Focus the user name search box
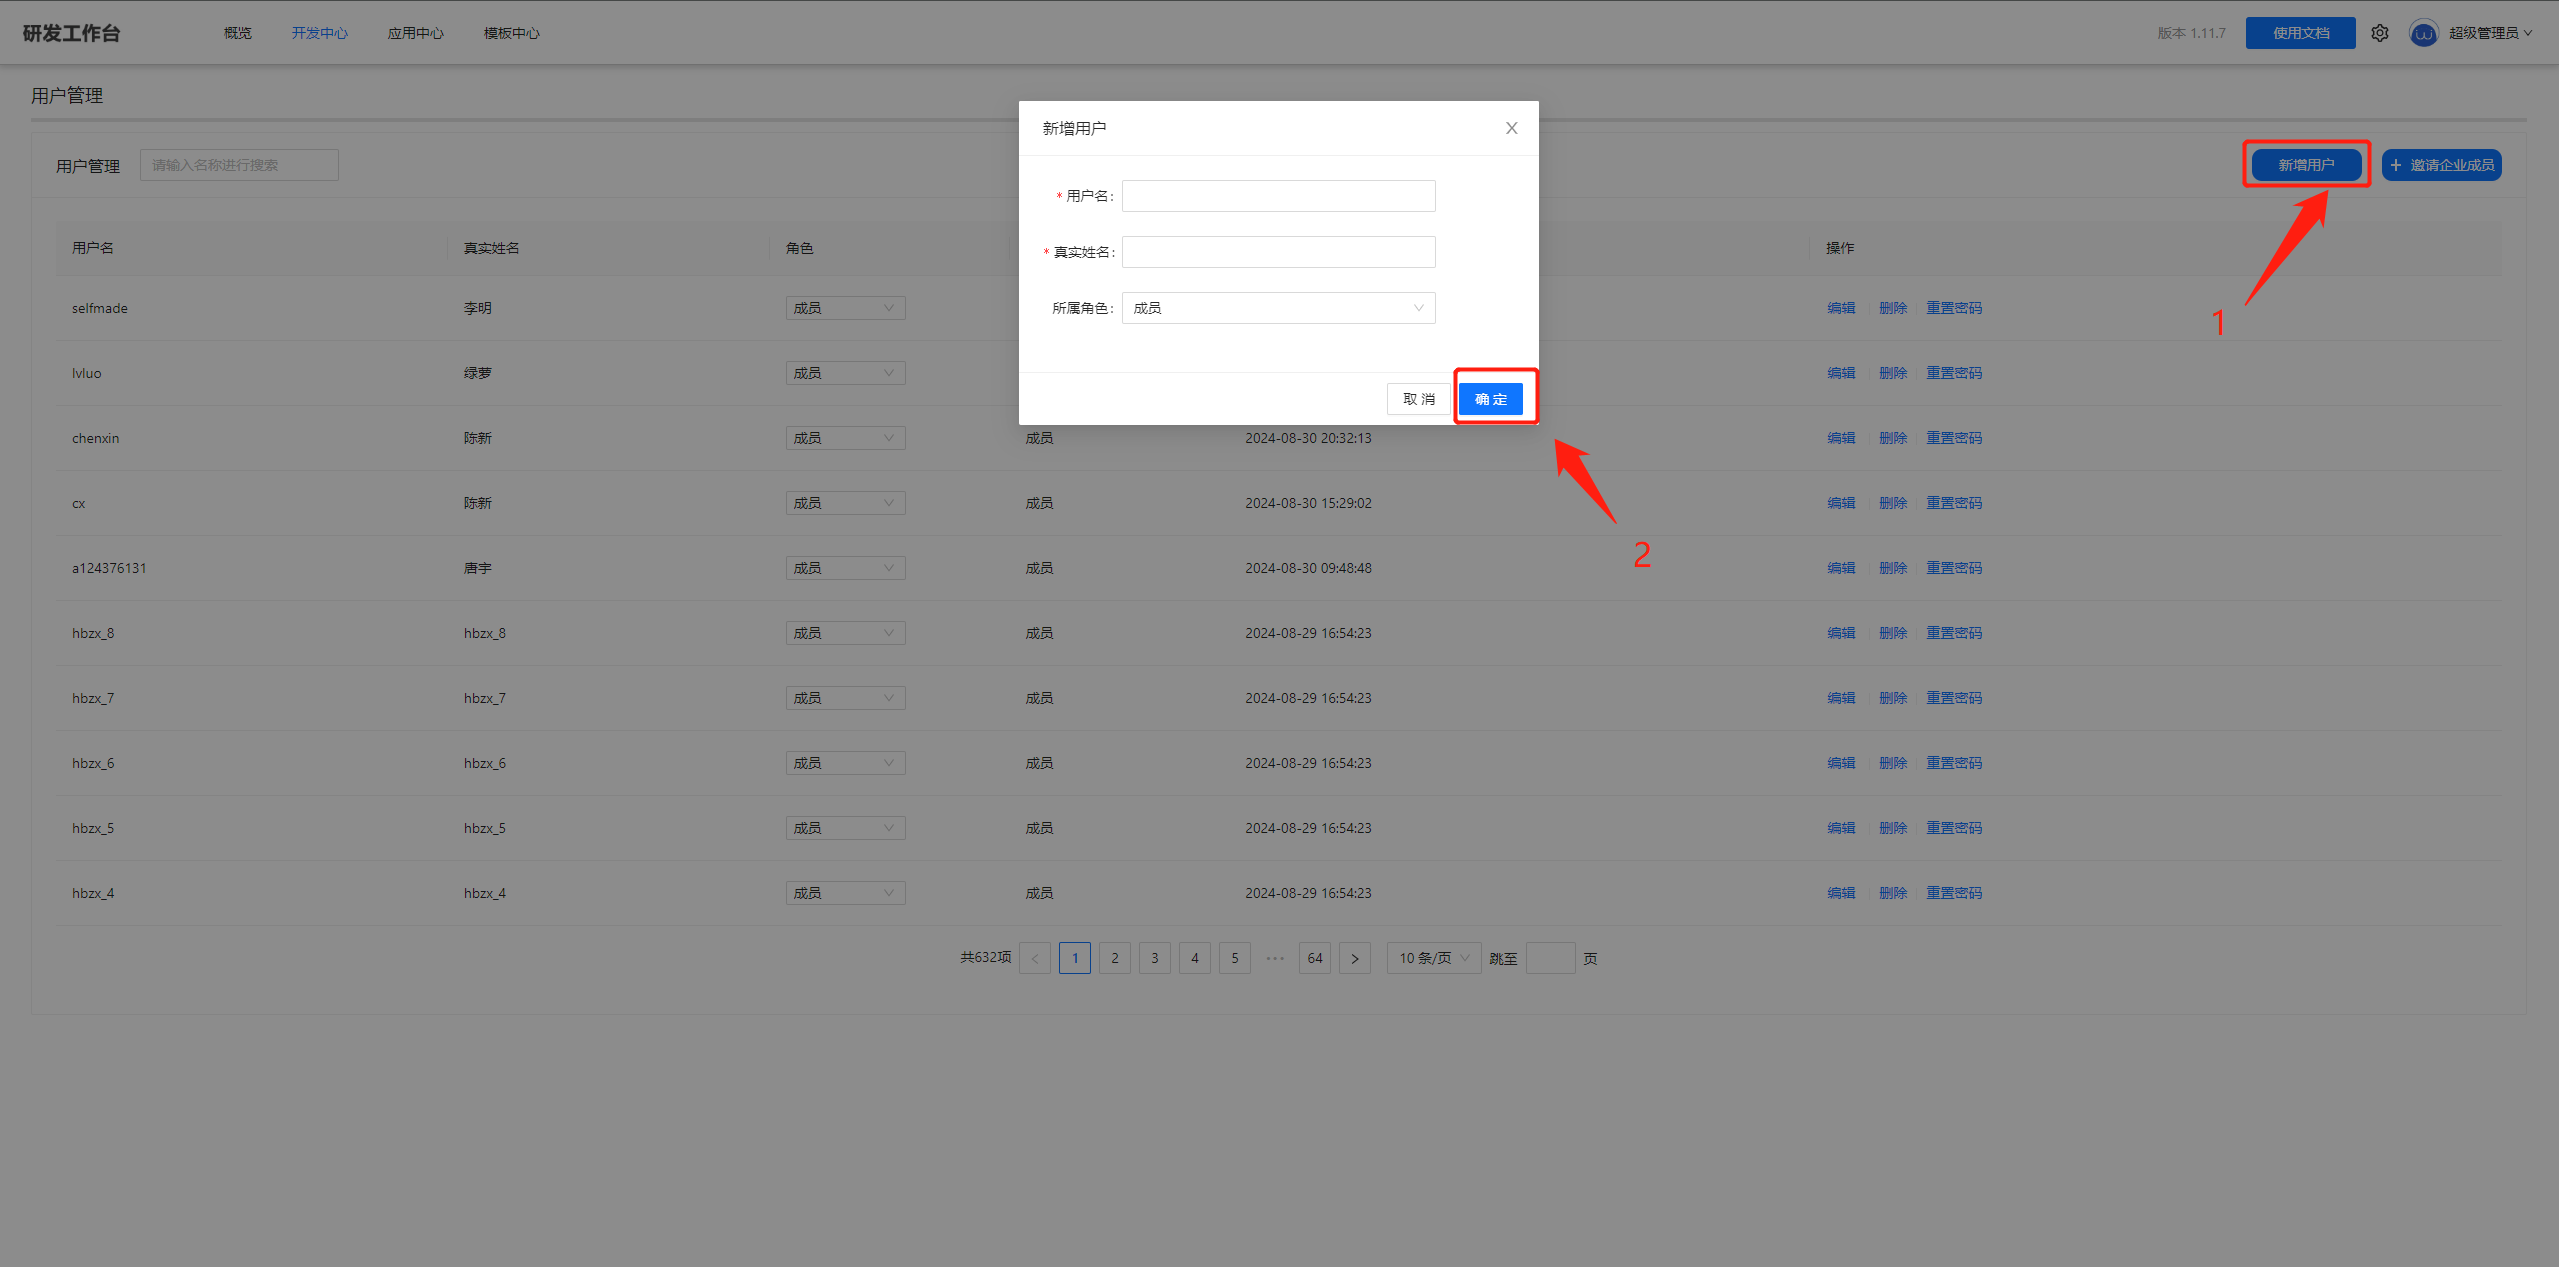Viewport: 2559px width, 1267px height. (239, 165)
